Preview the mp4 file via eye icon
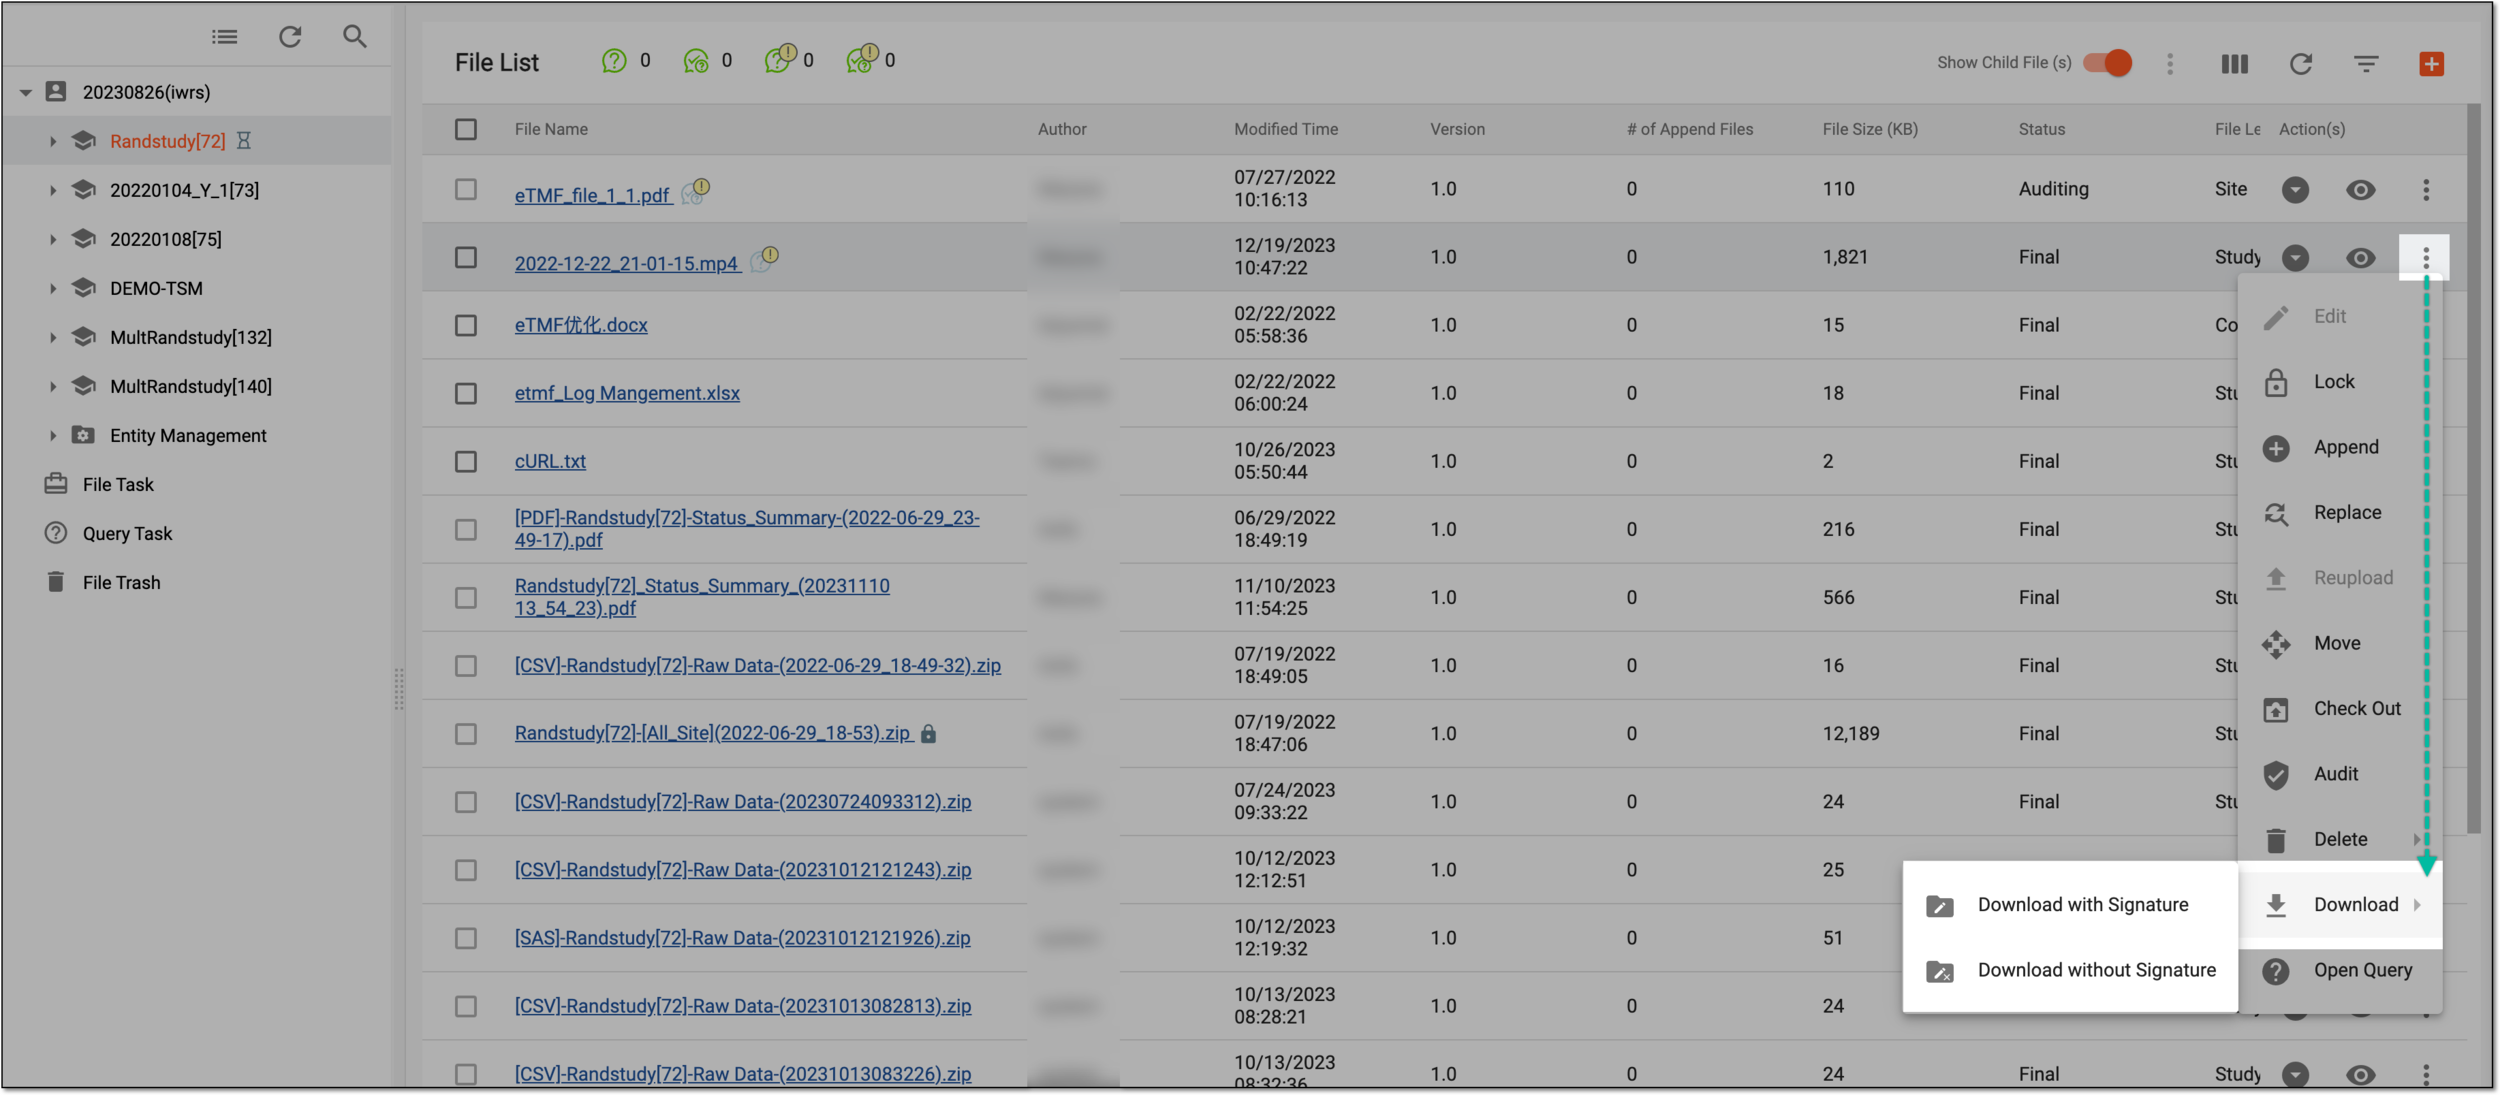Image resolution: width=2500 pixels, height=1095 pixels. click(x=2361, y=258)
